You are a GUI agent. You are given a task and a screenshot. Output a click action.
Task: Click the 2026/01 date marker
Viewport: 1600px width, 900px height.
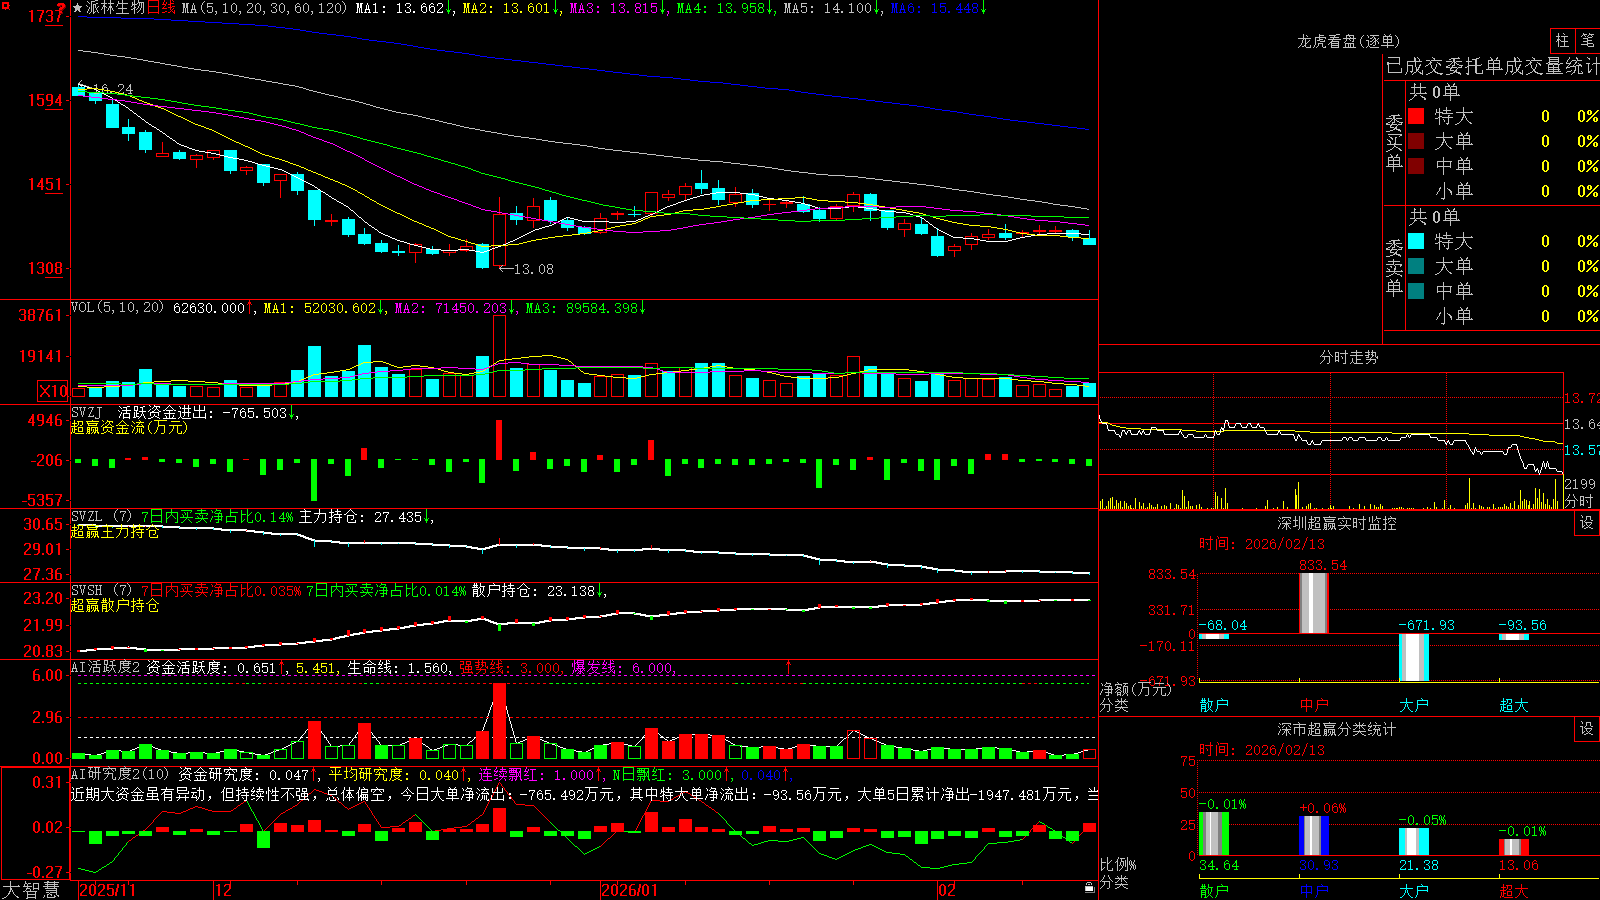(630, 890)
